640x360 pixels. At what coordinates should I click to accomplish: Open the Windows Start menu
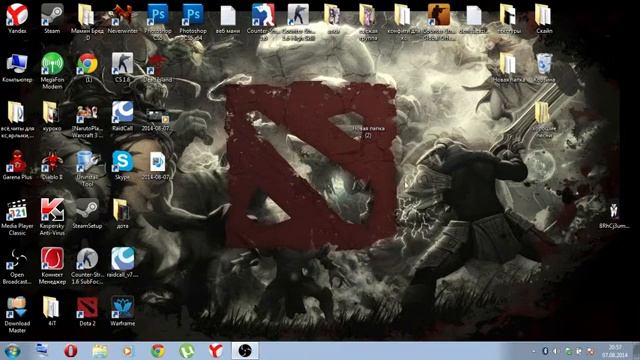[x=12, y=351]
